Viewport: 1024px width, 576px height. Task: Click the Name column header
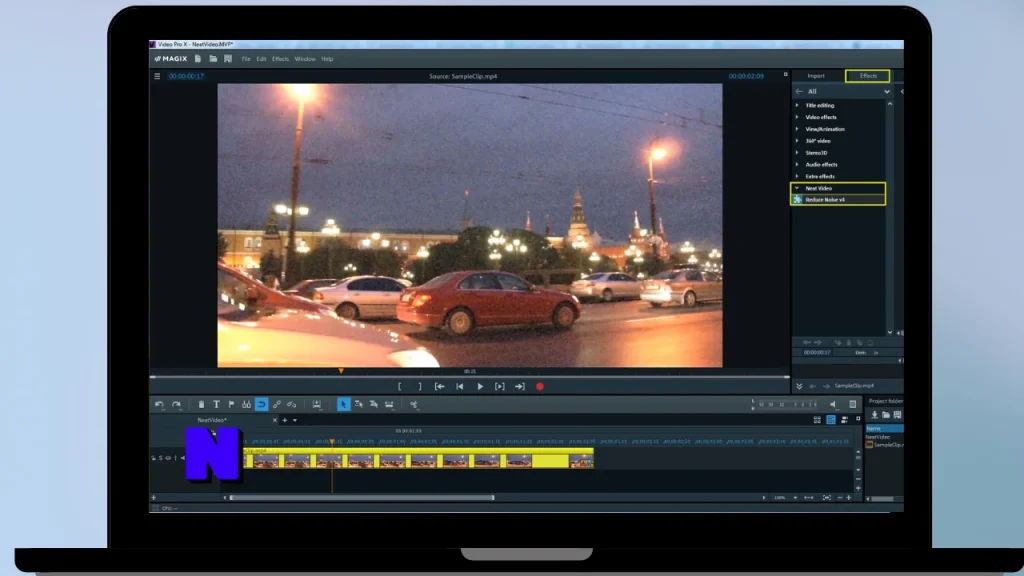[884, 428]
